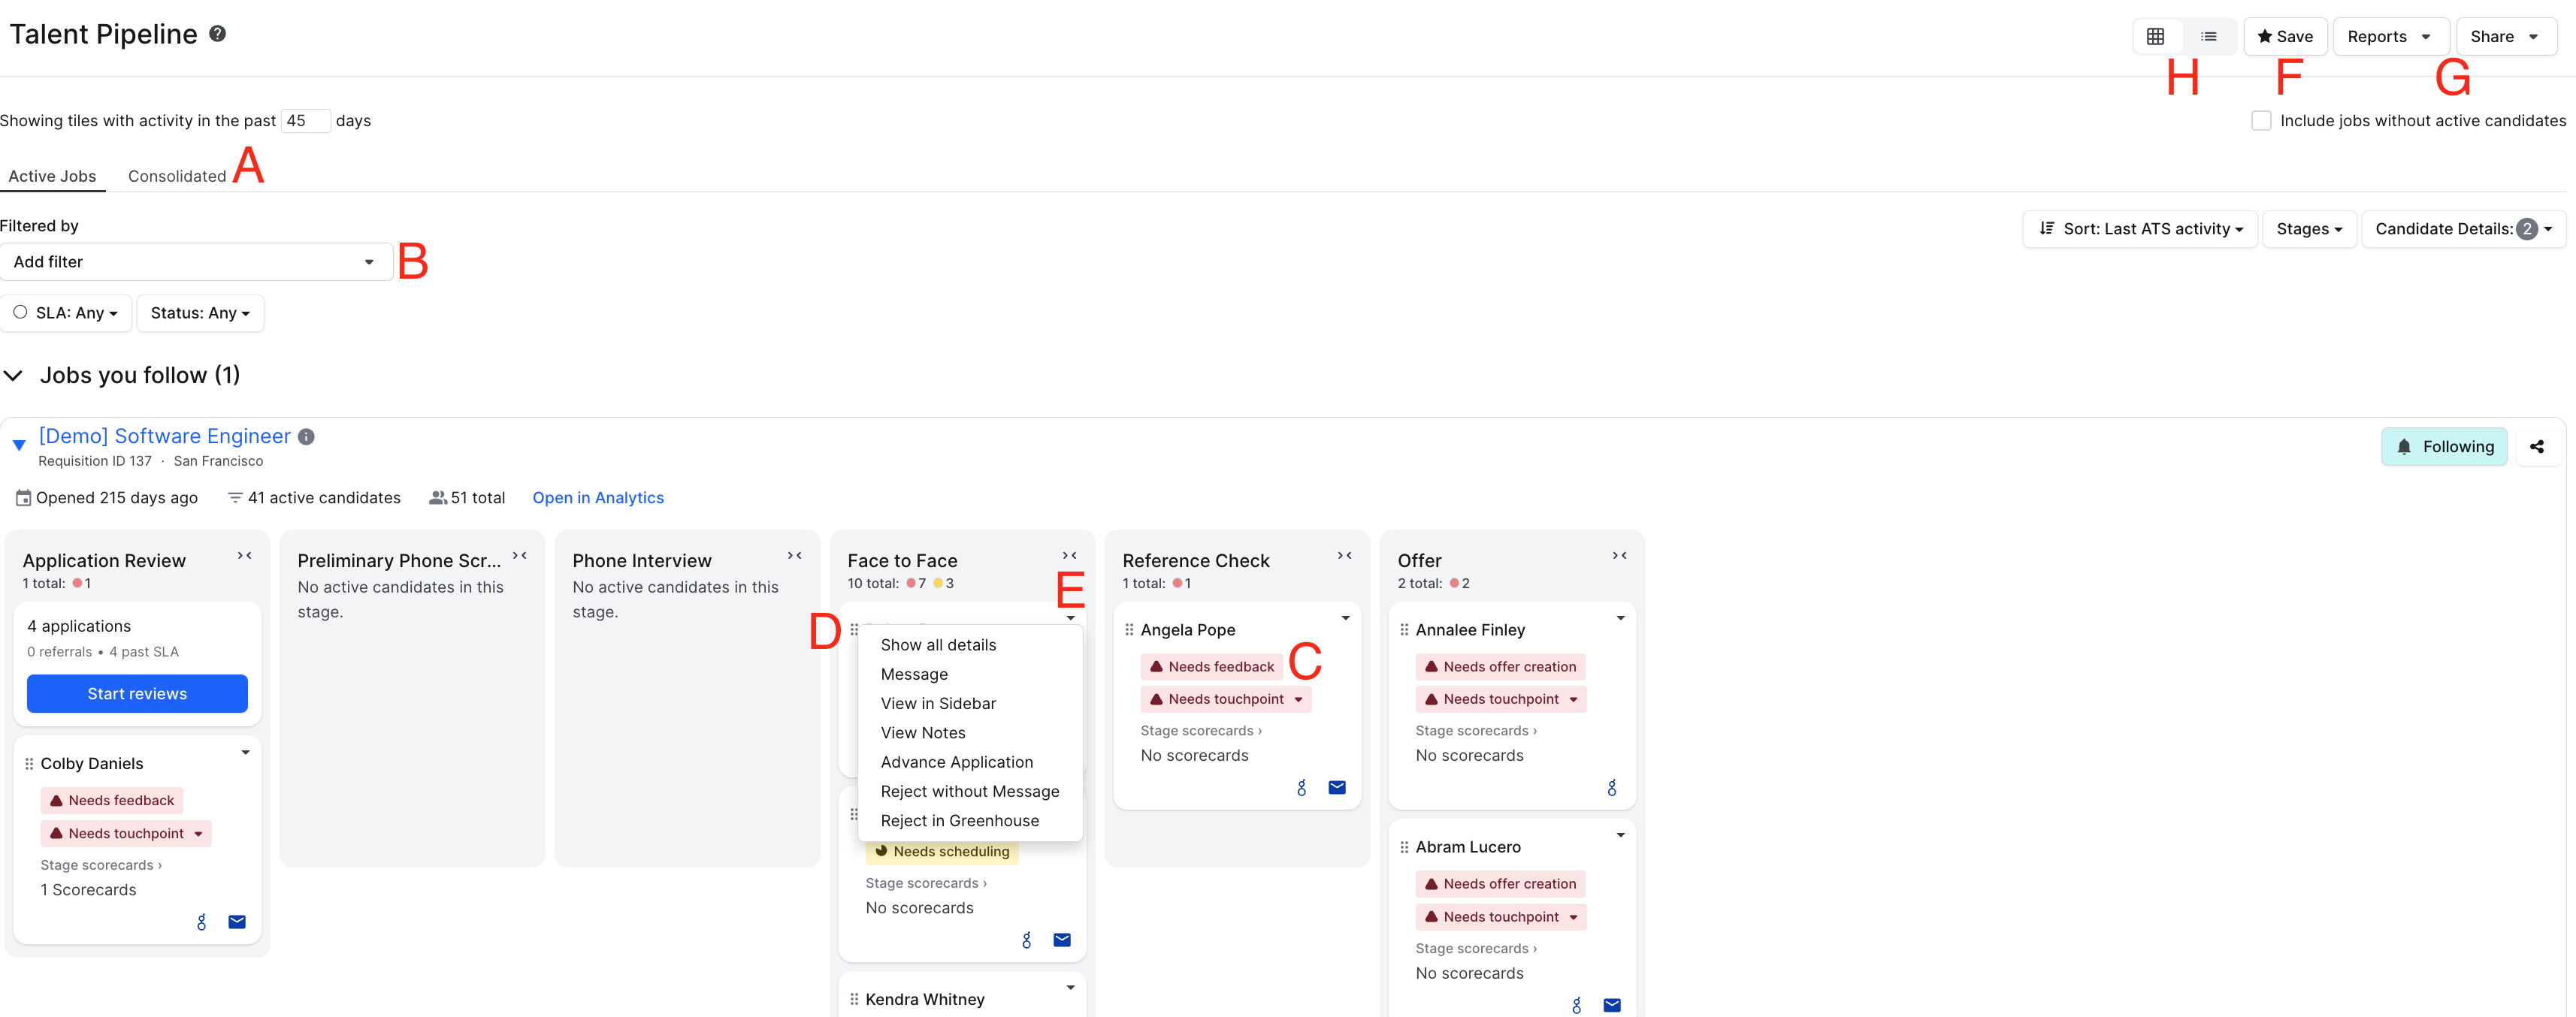Collapse the Phone Interview stage column
This screenshot has width=2576, height=1017.
pos(794,556)
